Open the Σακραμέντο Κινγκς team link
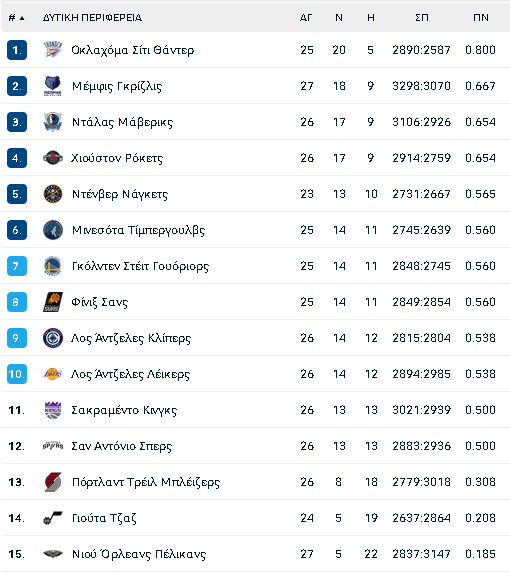This screenshot has width=510, height=573. click(124, 410)
